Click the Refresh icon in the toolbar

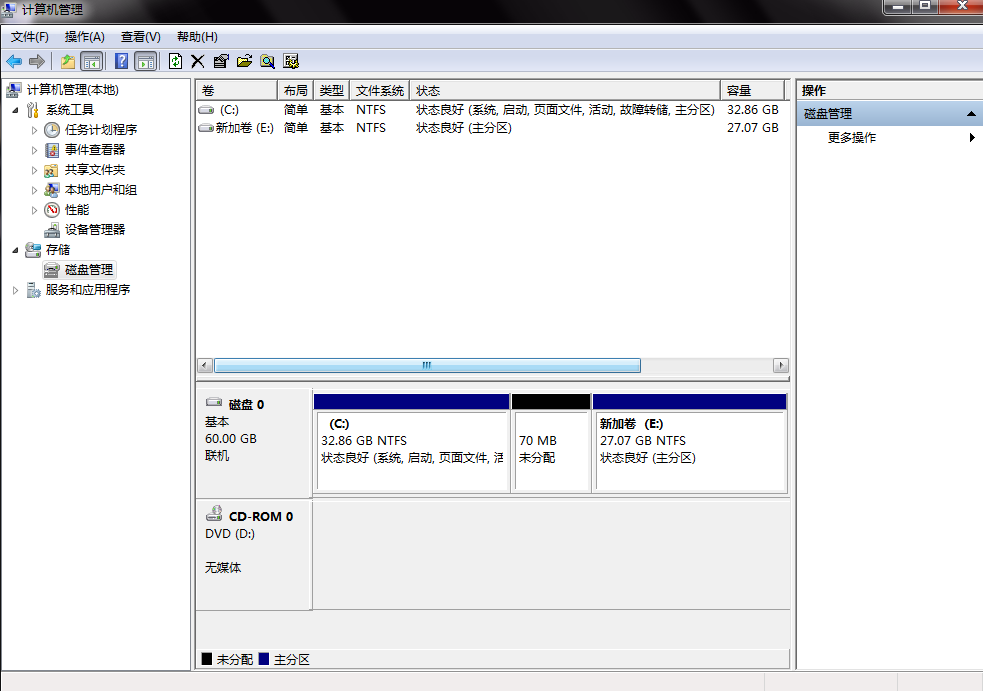pyautogui.click(x=175, y=61)
